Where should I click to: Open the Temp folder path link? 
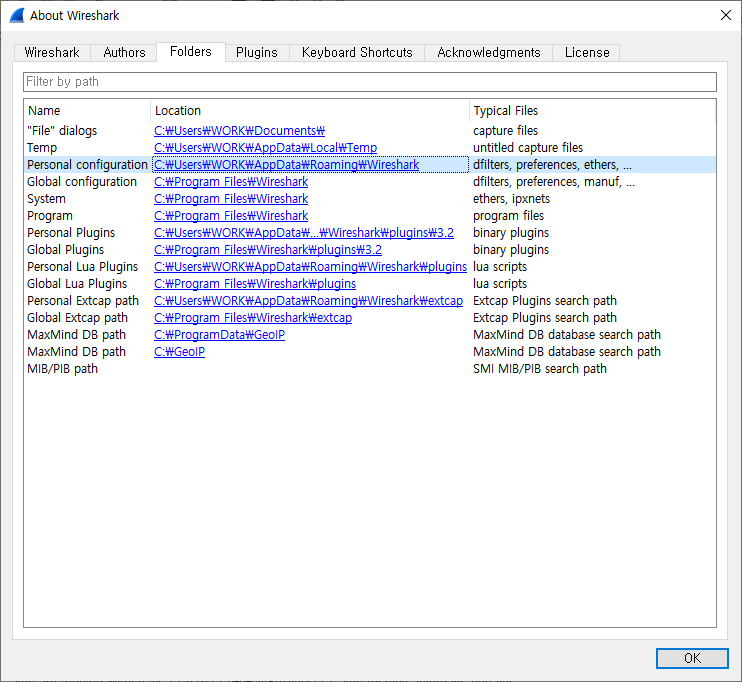point(265,148)
